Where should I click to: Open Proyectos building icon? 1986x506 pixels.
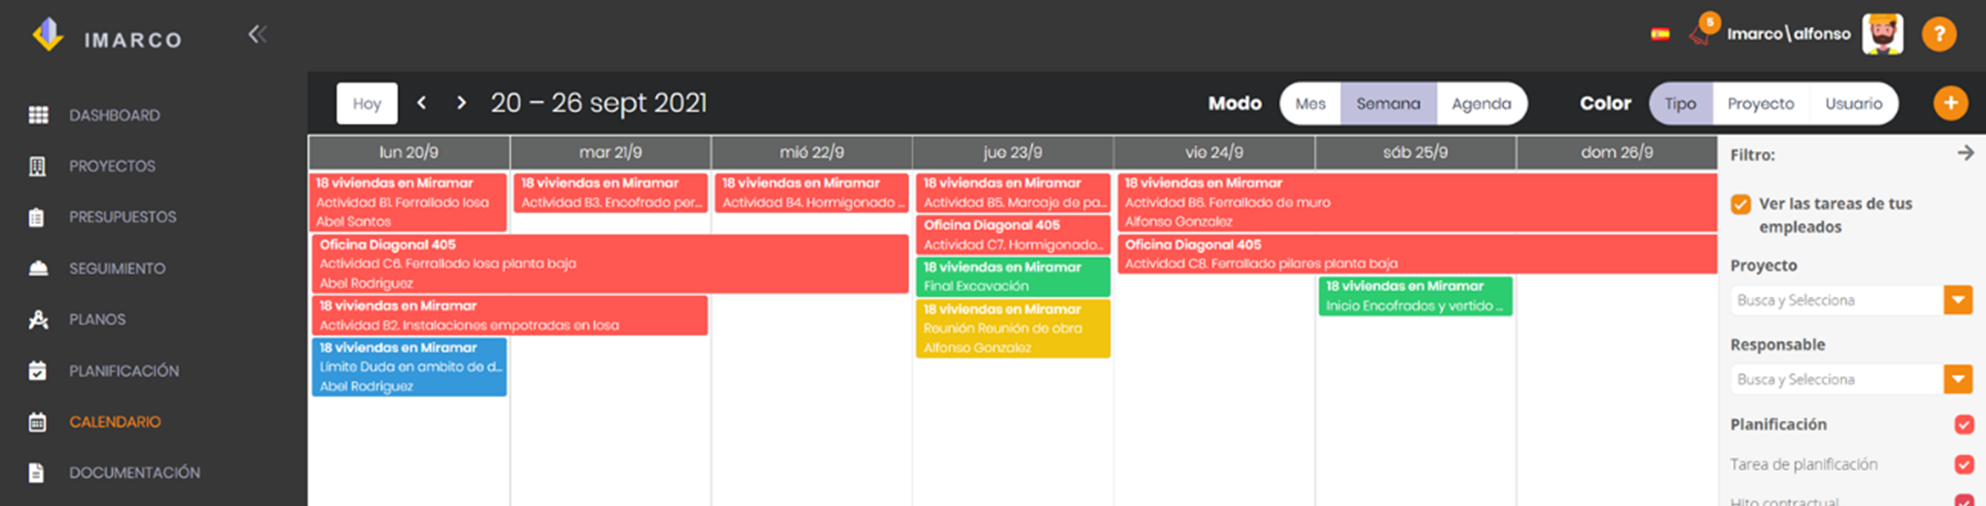[38, 166]
